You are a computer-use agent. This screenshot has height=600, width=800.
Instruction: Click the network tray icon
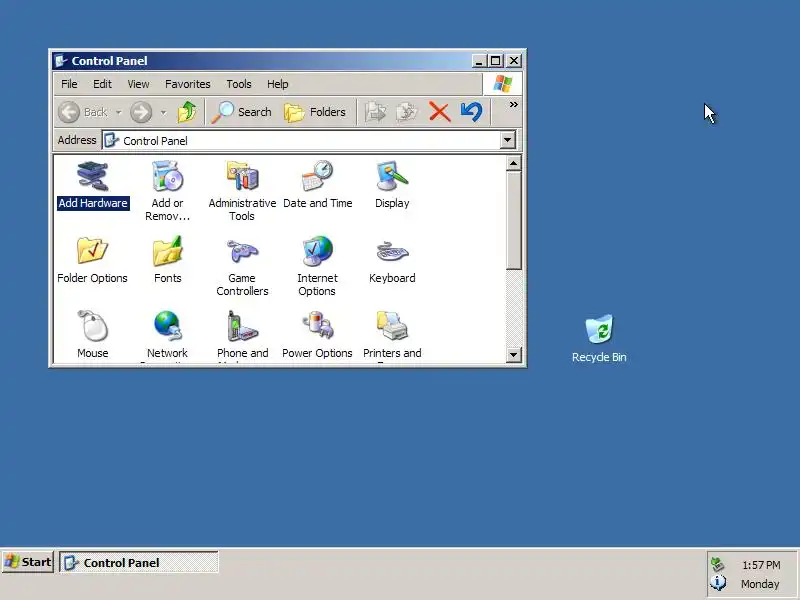coord(718,564)
